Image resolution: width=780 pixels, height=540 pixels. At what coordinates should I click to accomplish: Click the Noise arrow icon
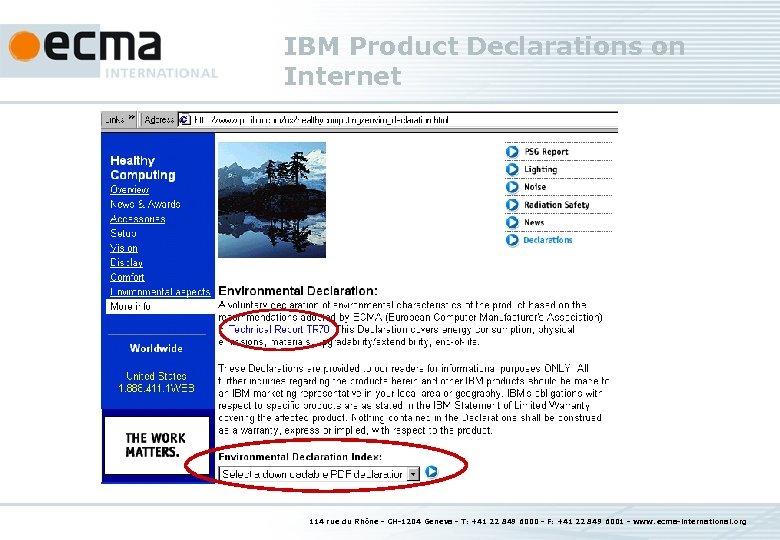512,187
